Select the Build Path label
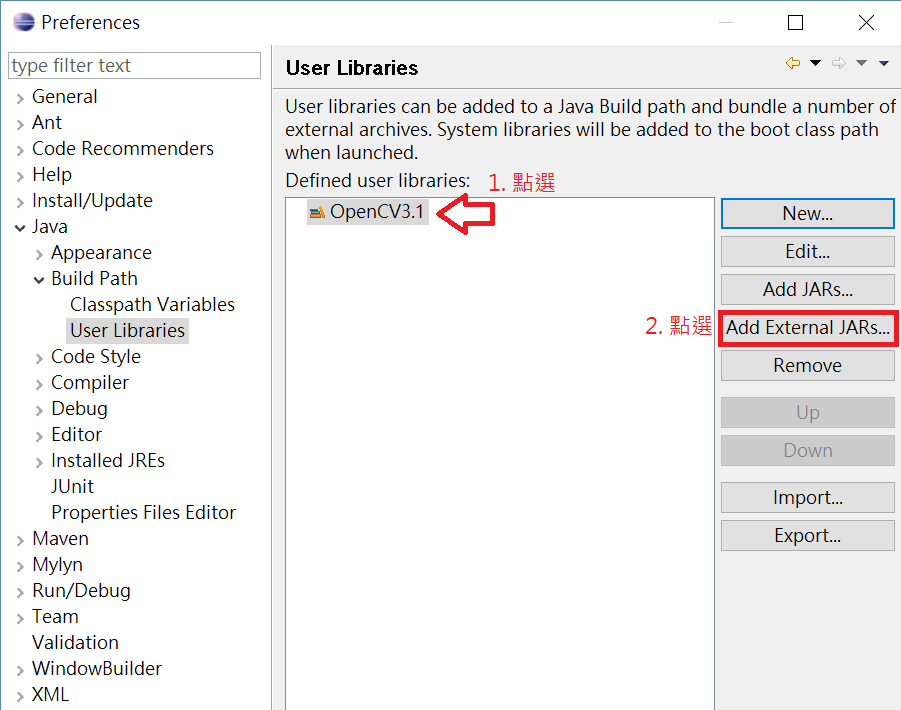 (94, 279)
